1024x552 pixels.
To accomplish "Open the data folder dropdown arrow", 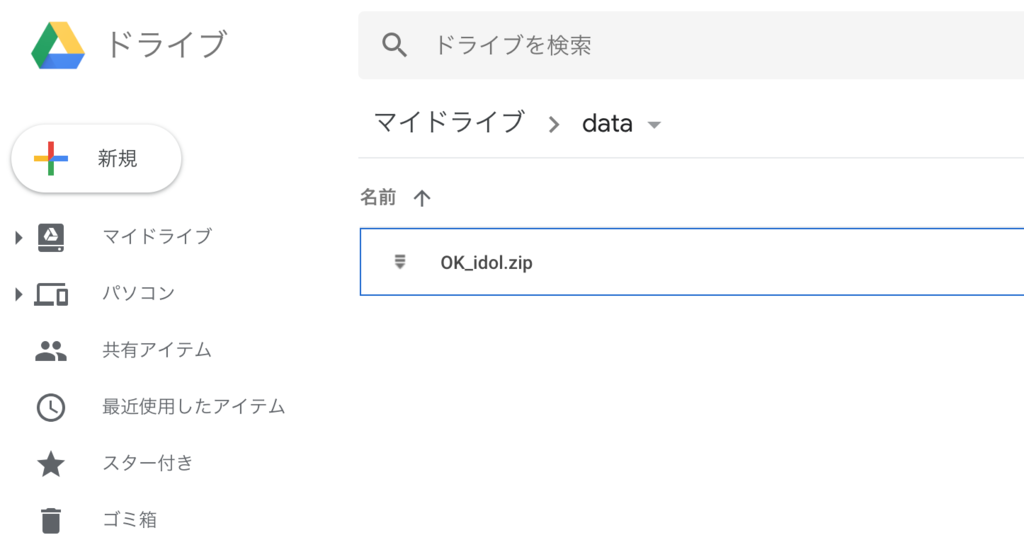I will [655, 125].
